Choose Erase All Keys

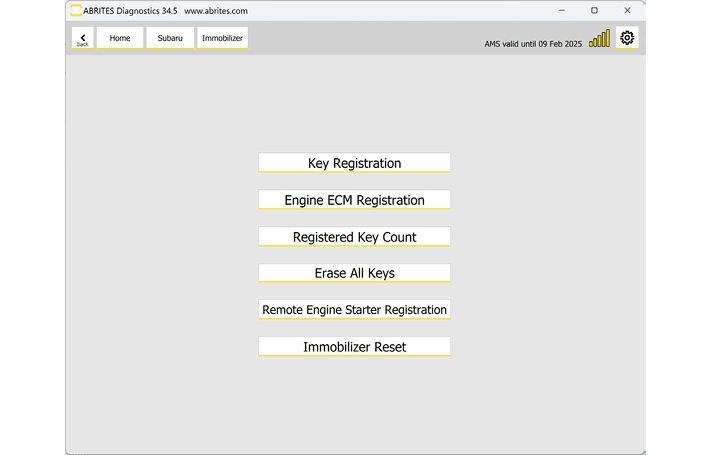point(354,273)
